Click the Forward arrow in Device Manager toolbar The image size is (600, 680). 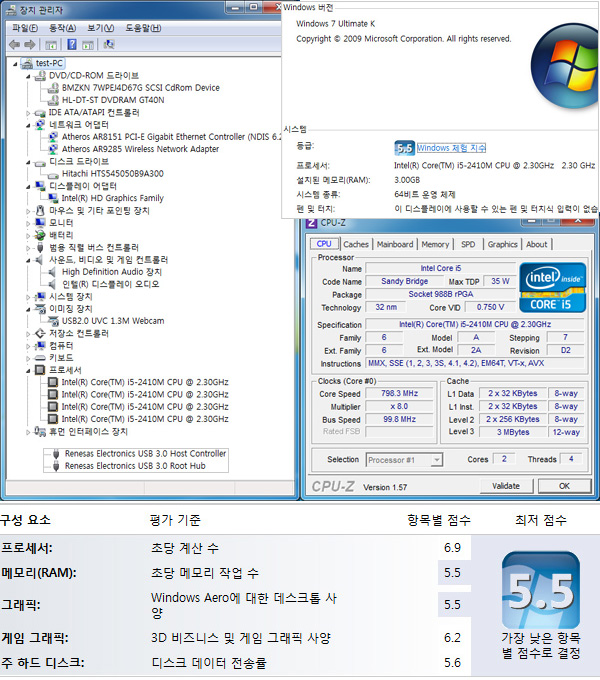coord(30,44)
